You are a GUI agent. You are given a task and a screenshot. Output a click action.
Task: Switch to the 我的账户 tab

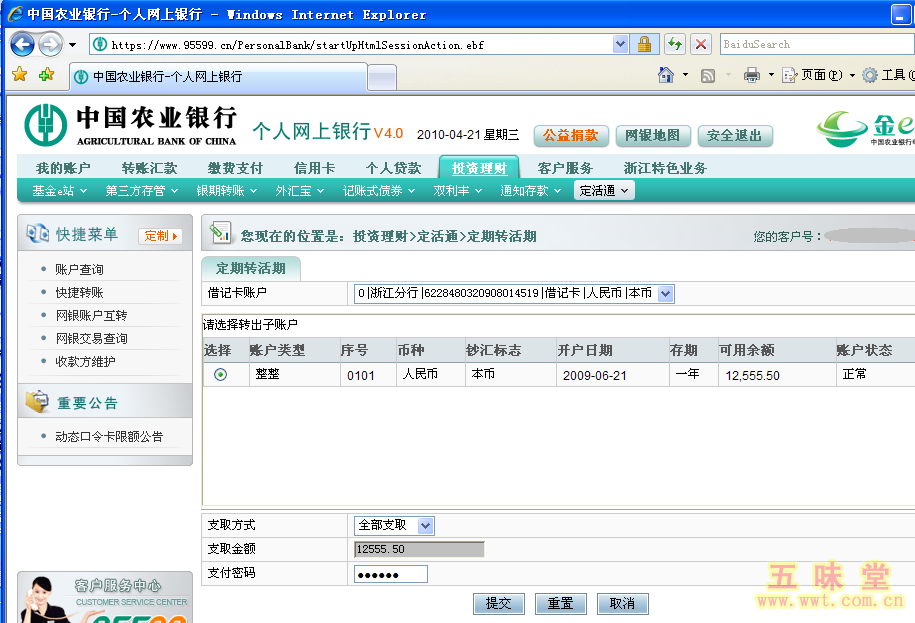[63, 168]
